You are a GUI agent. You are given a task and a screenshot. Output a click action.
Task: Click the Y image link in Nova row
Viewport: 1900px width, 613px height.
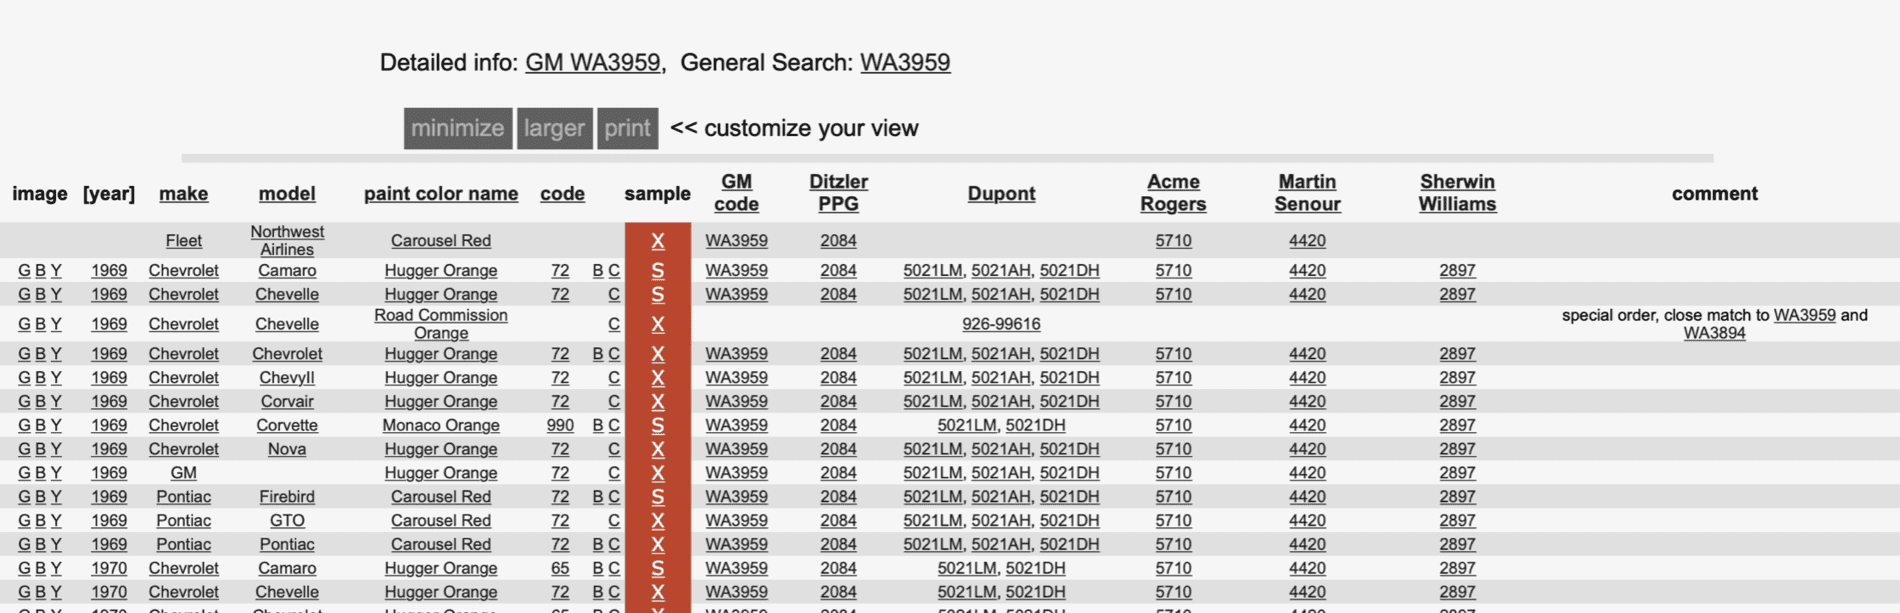56,449
